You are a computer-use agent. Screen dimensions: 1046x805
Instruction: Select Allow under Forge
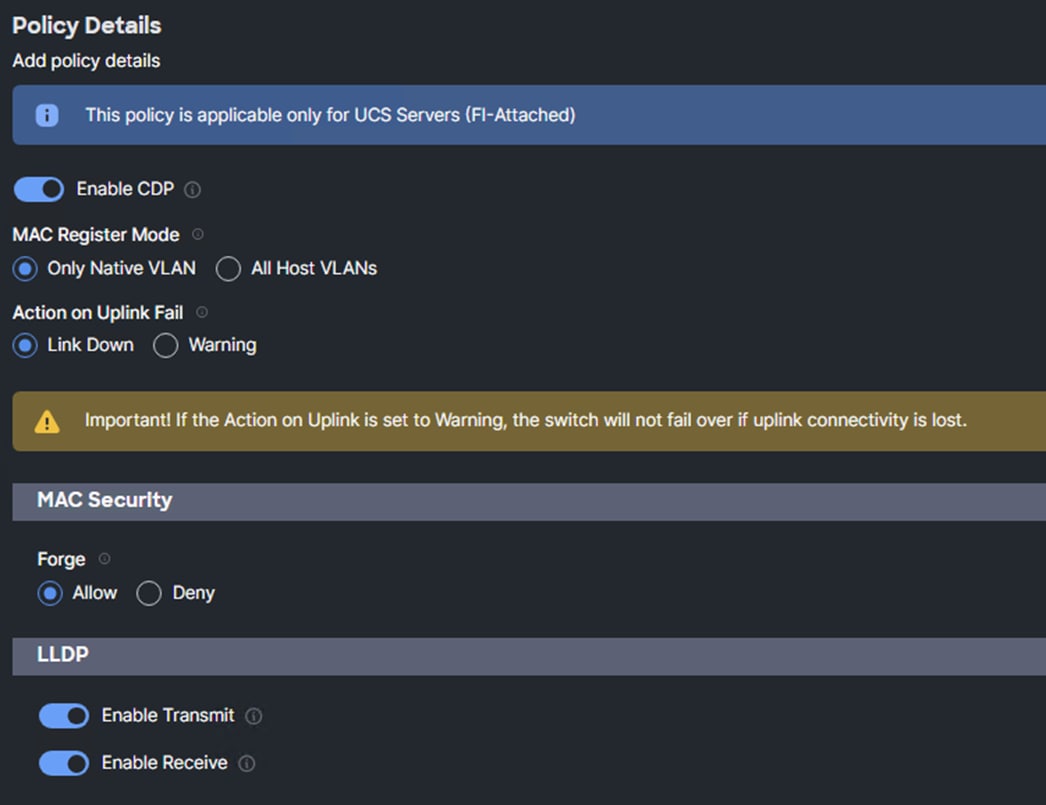click(x=50, y=593)
